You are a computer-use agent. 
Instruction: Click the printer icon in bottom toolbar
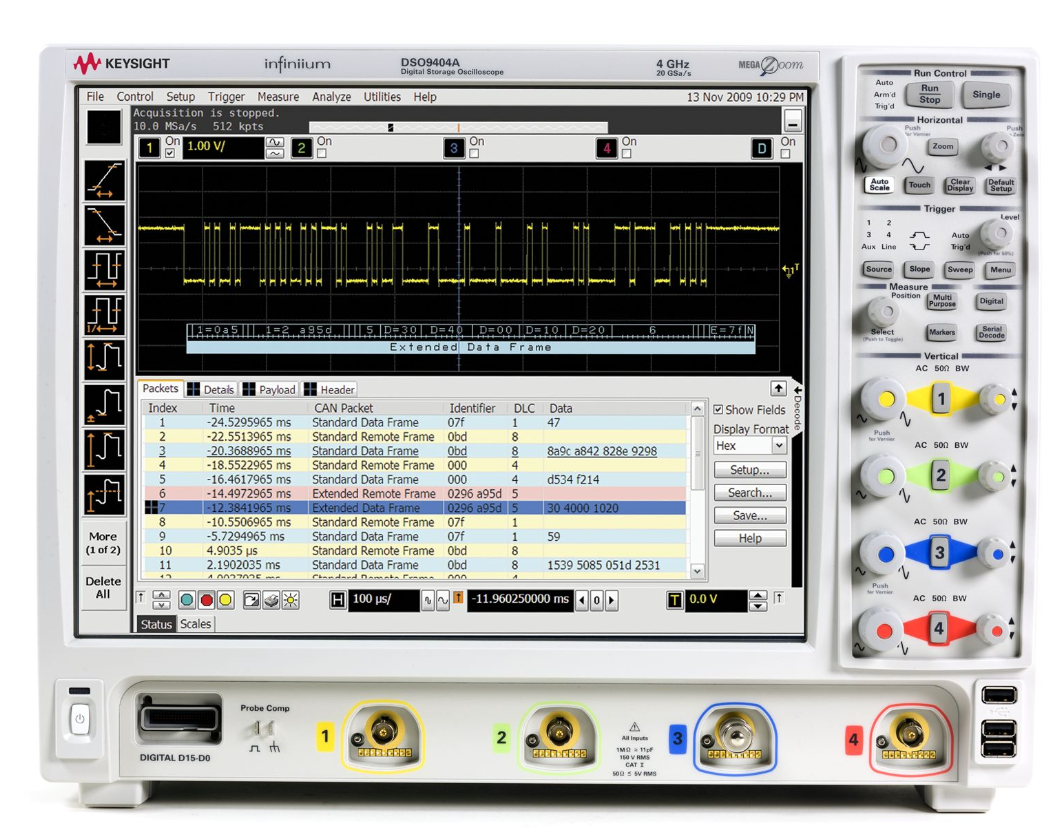tap(272, 600)
